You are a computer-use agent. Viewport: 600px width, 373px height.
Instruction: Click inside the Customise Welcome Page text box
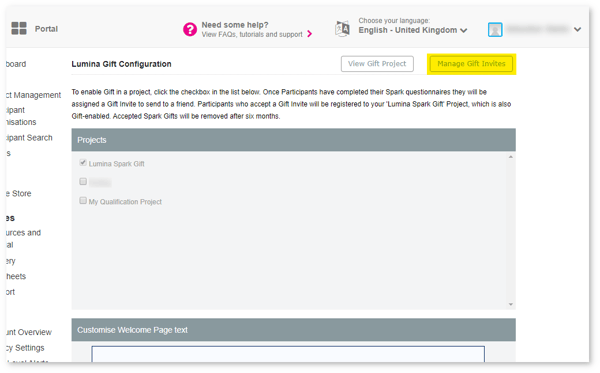click(288, 354)
